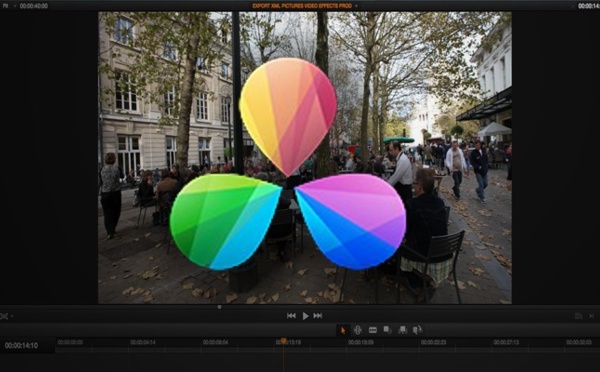Jump to the previous clip with skip-back
The width and height of the screenshot is (600, 372).
pos(291,316)
